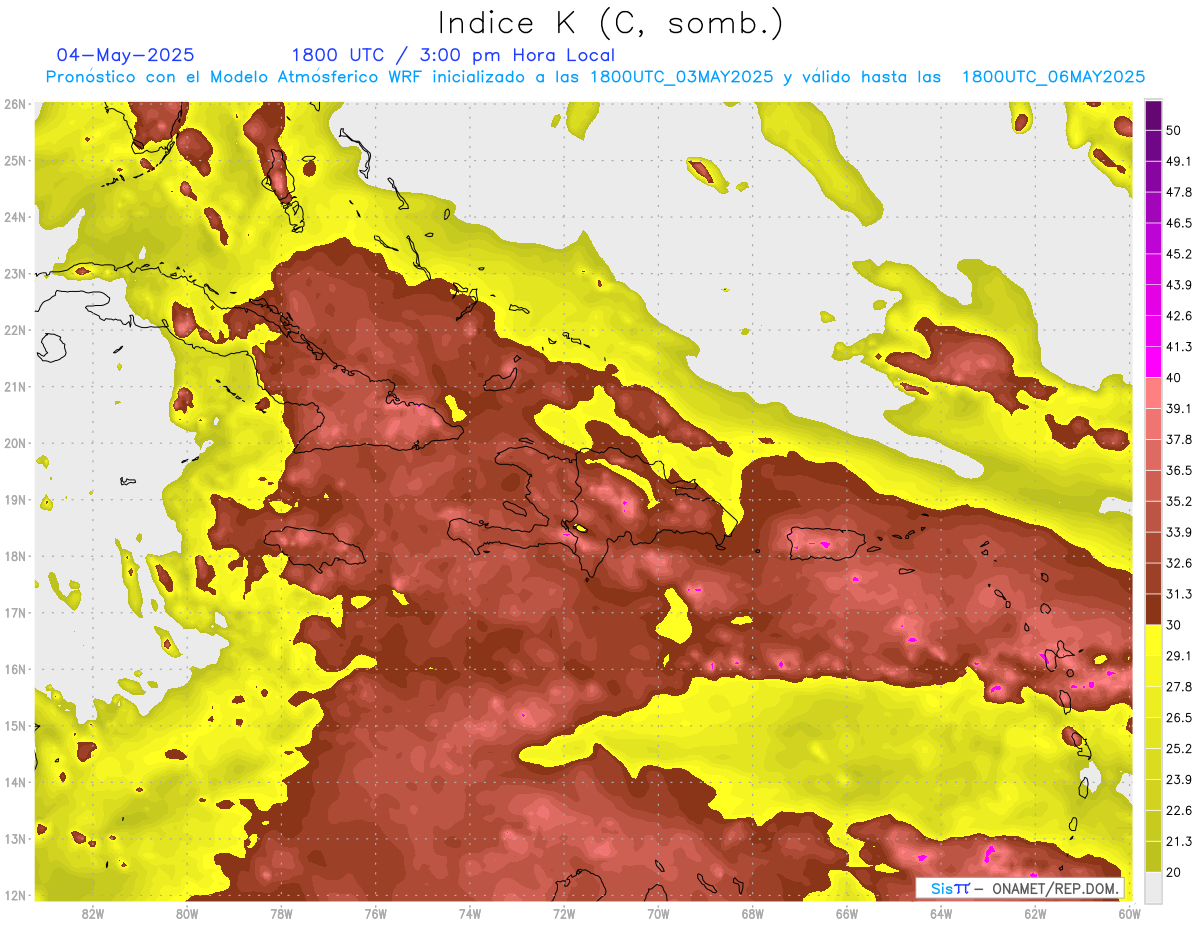Click colorbar label '27.8'
1200x927 pixels.
click(x=1179, y=687)
